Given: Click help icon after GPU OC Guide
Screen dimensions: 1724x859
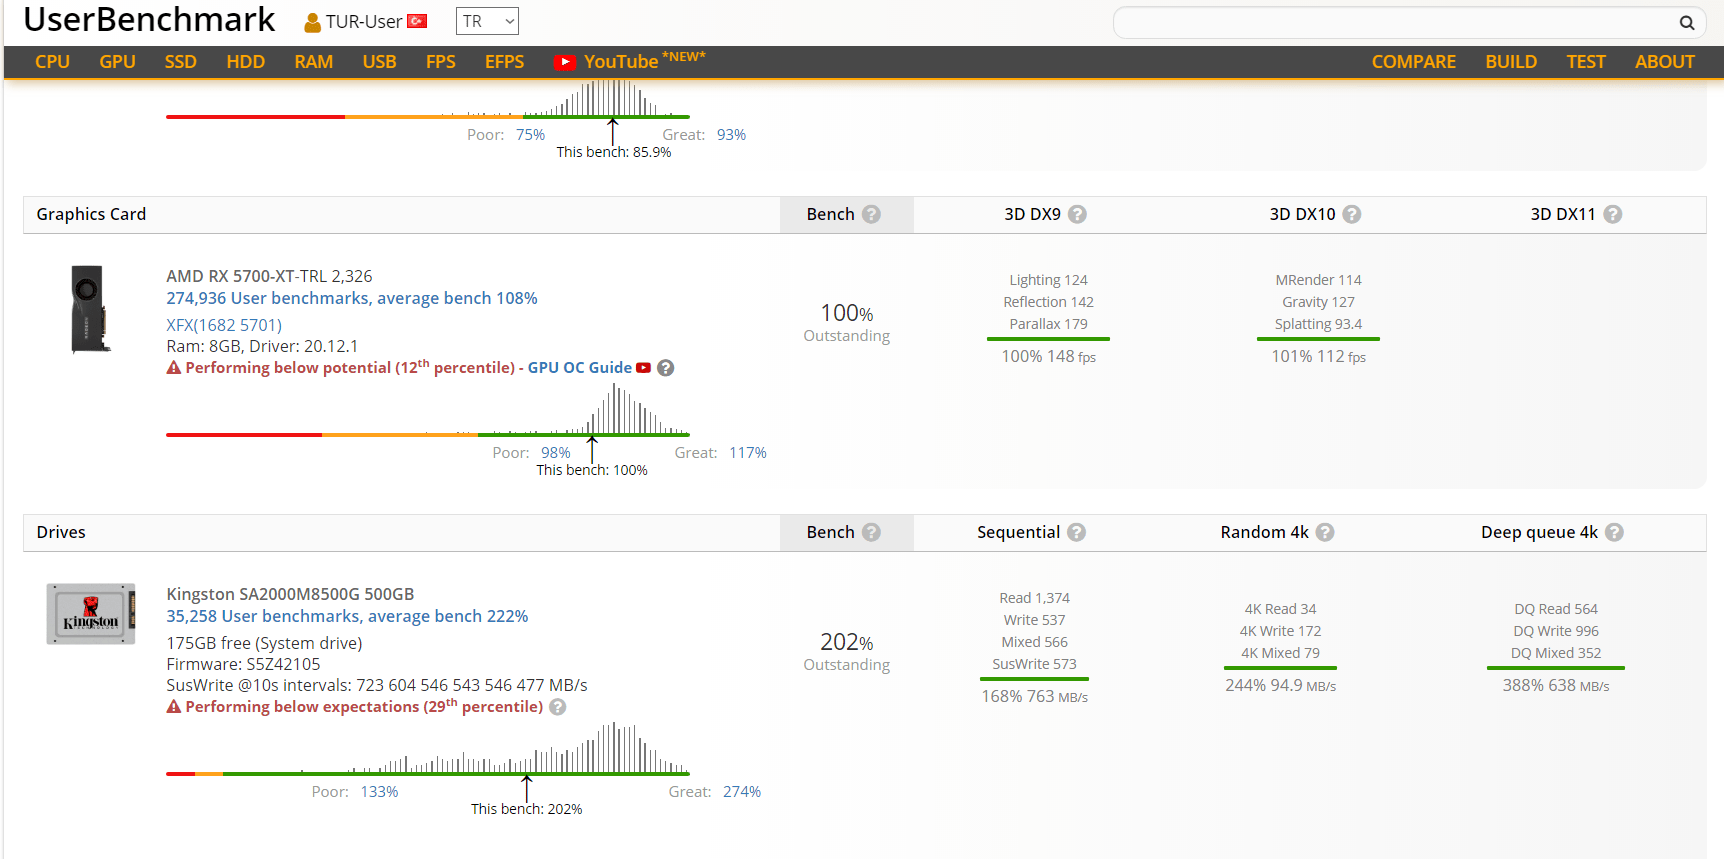Looking at the screenshot, I should pyautogui.click(x=666, y=368).
